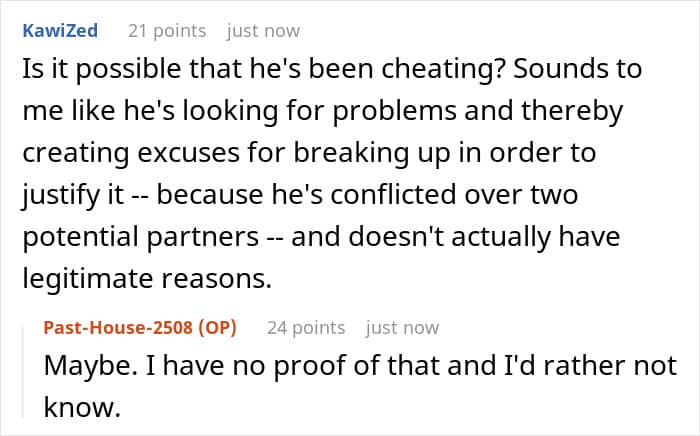The height and width of the screenshot is (436, 700).
Task: Click the 24 points score
Action: click(x=306, y=328)
